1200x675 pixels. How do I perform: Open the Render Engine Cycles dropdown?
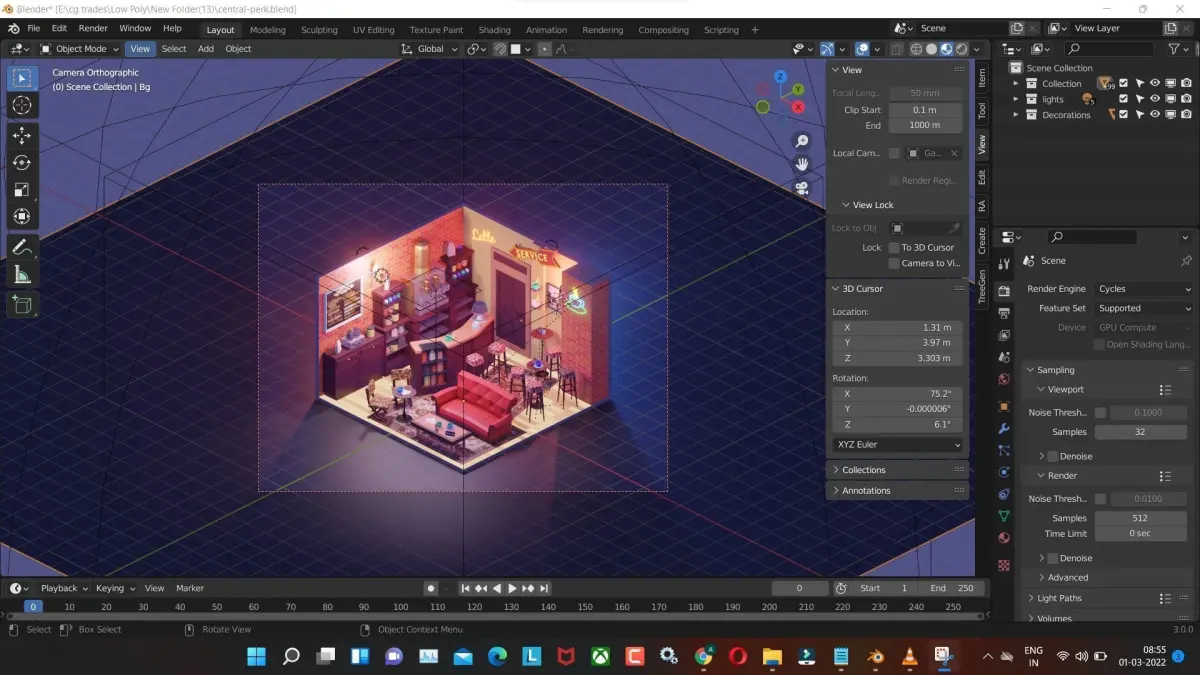[x=1144, y=289]
